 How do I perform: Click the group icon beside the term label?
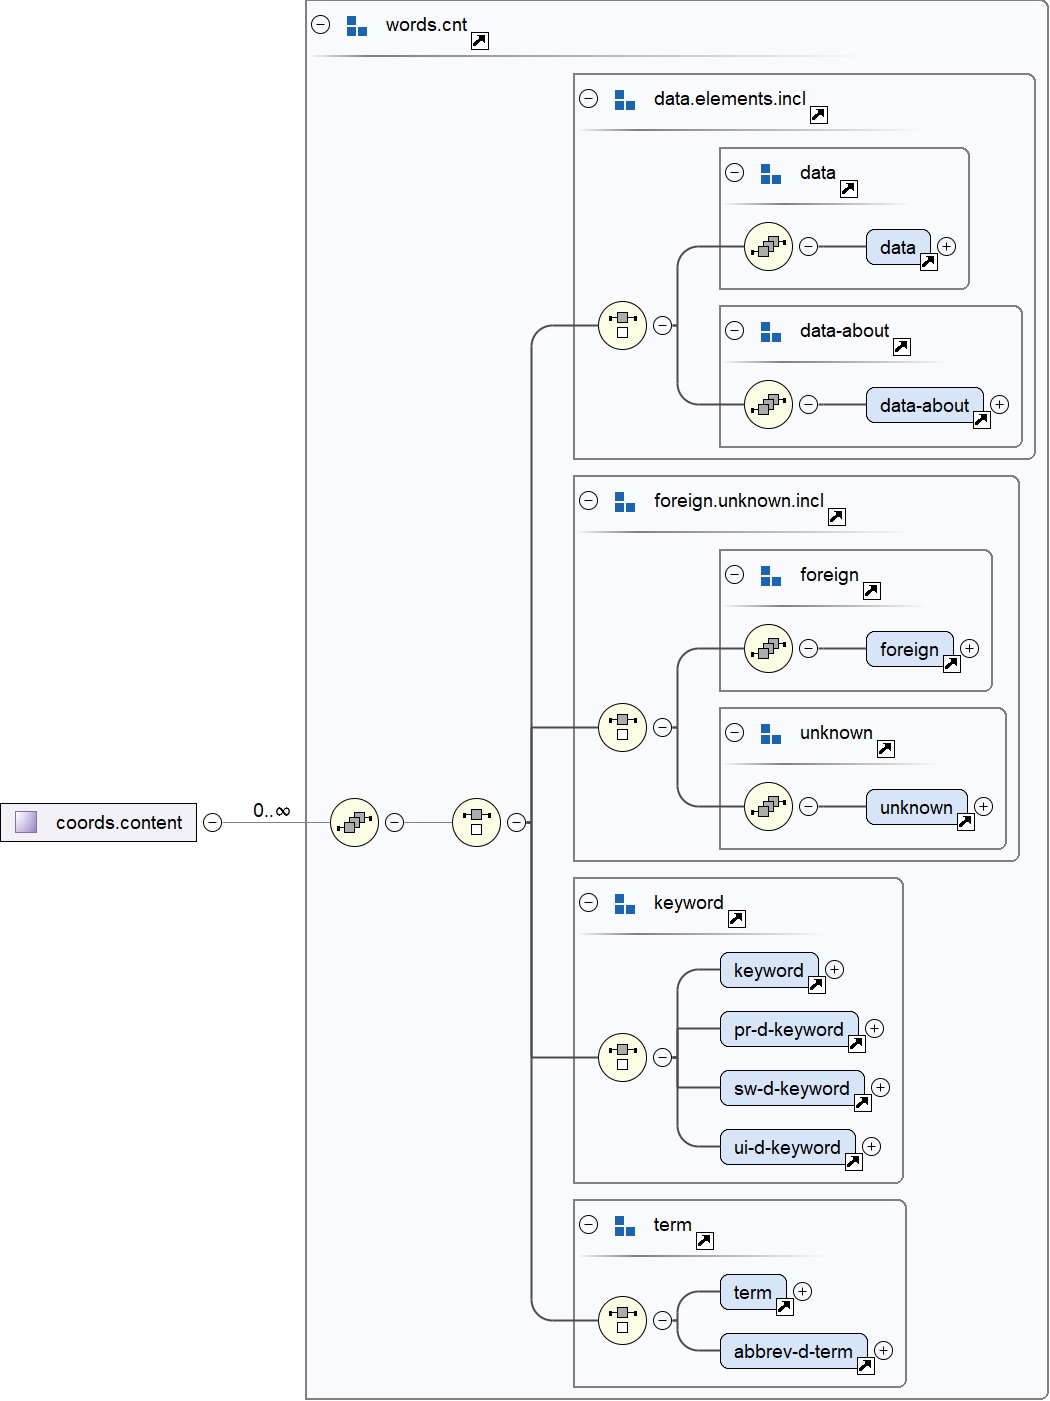coord(623,1224)
